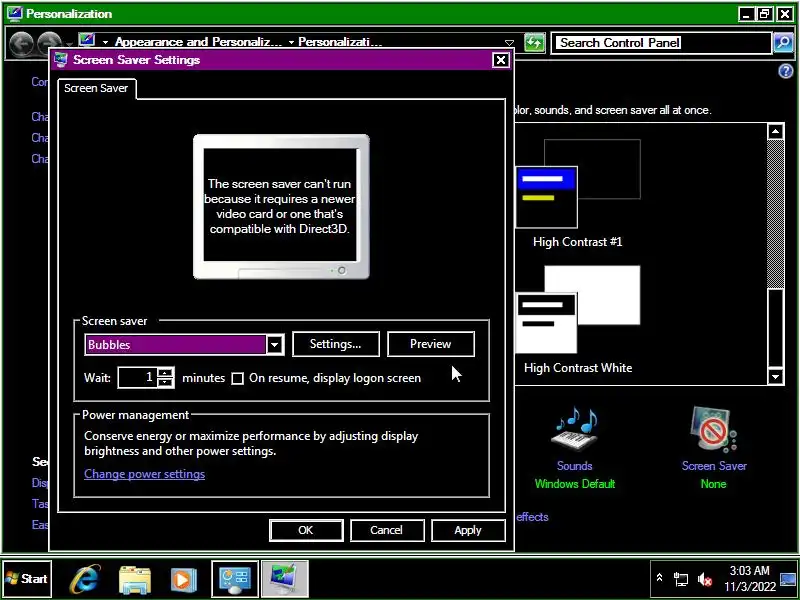Viewport: 800px width, 600px height.
Task: Click Personalization breadcrumb in address bar
Action: [x=340, y=42]
